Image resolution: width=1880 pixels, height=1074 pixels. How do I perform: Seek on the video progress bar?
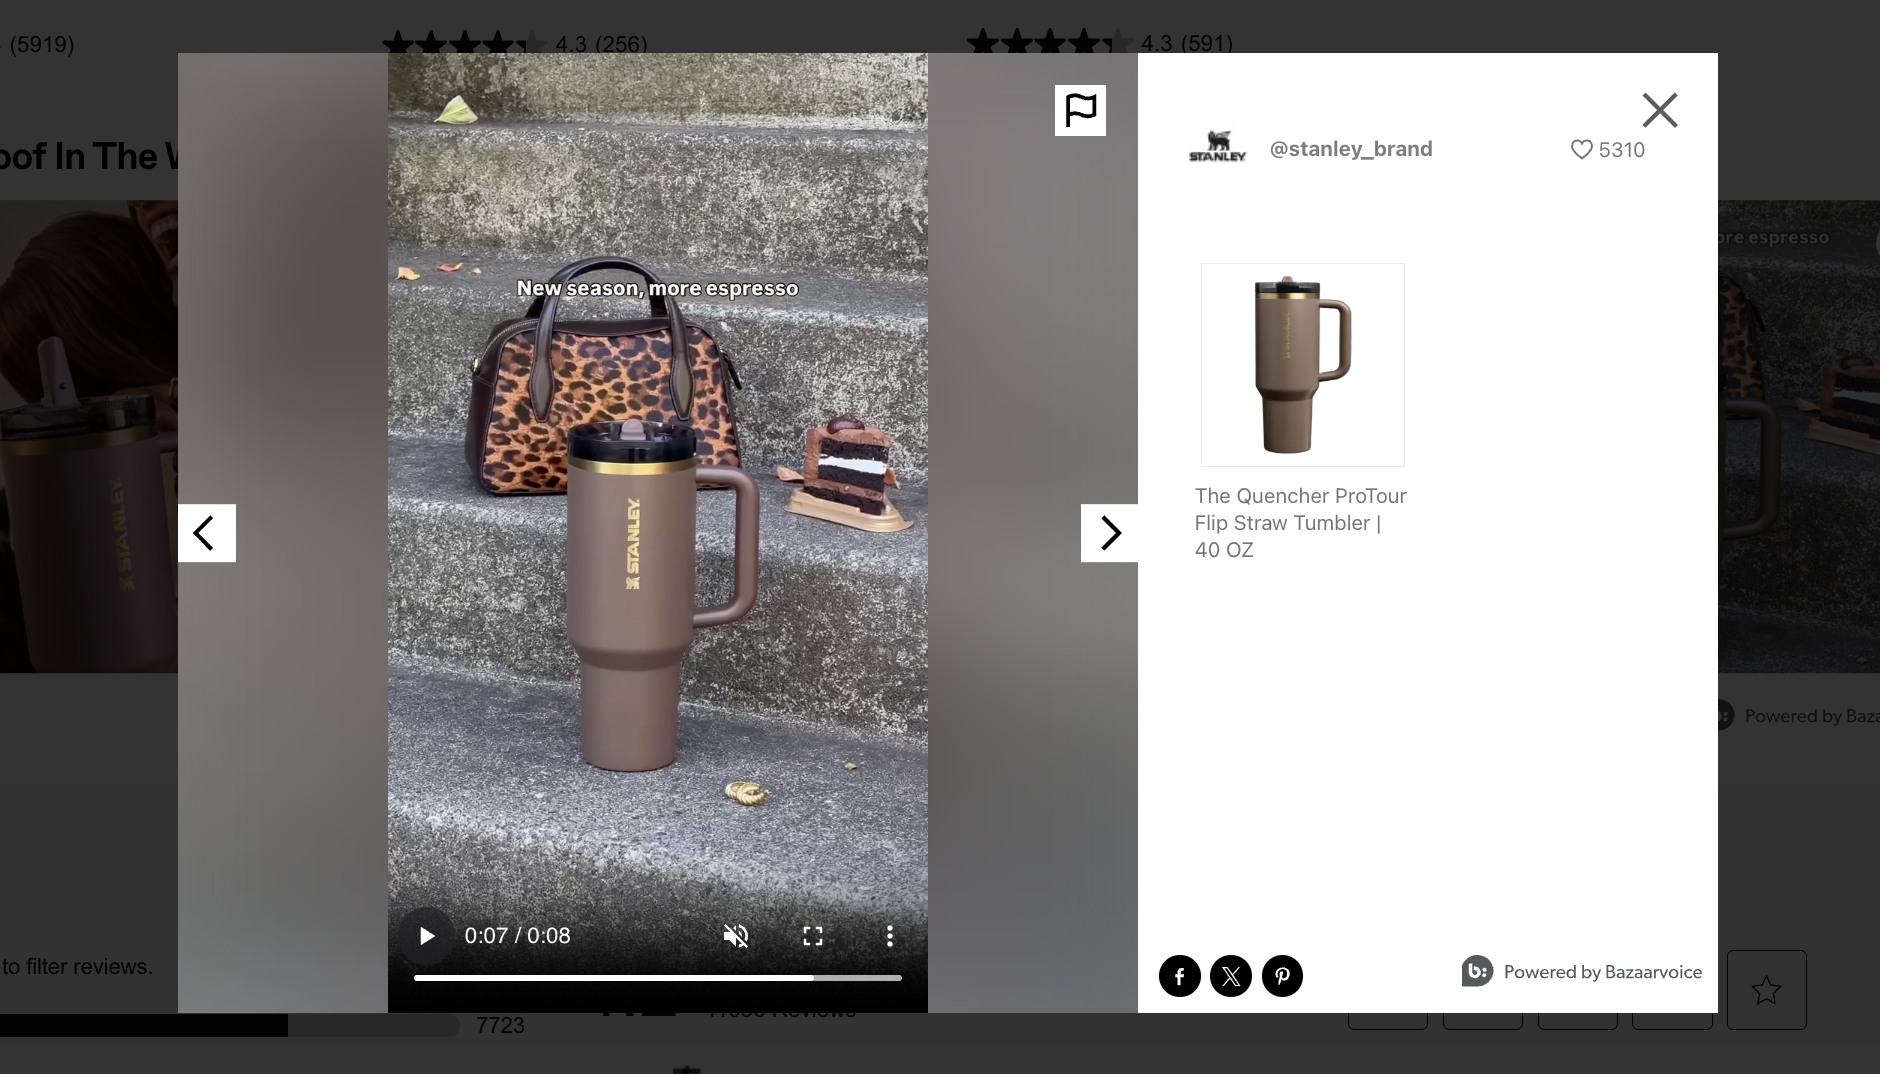(x=658, y=978)
